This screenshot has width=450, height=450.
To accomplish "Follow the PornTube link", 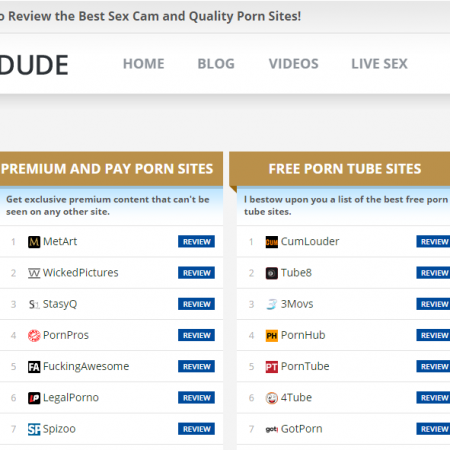I will 305,366.
